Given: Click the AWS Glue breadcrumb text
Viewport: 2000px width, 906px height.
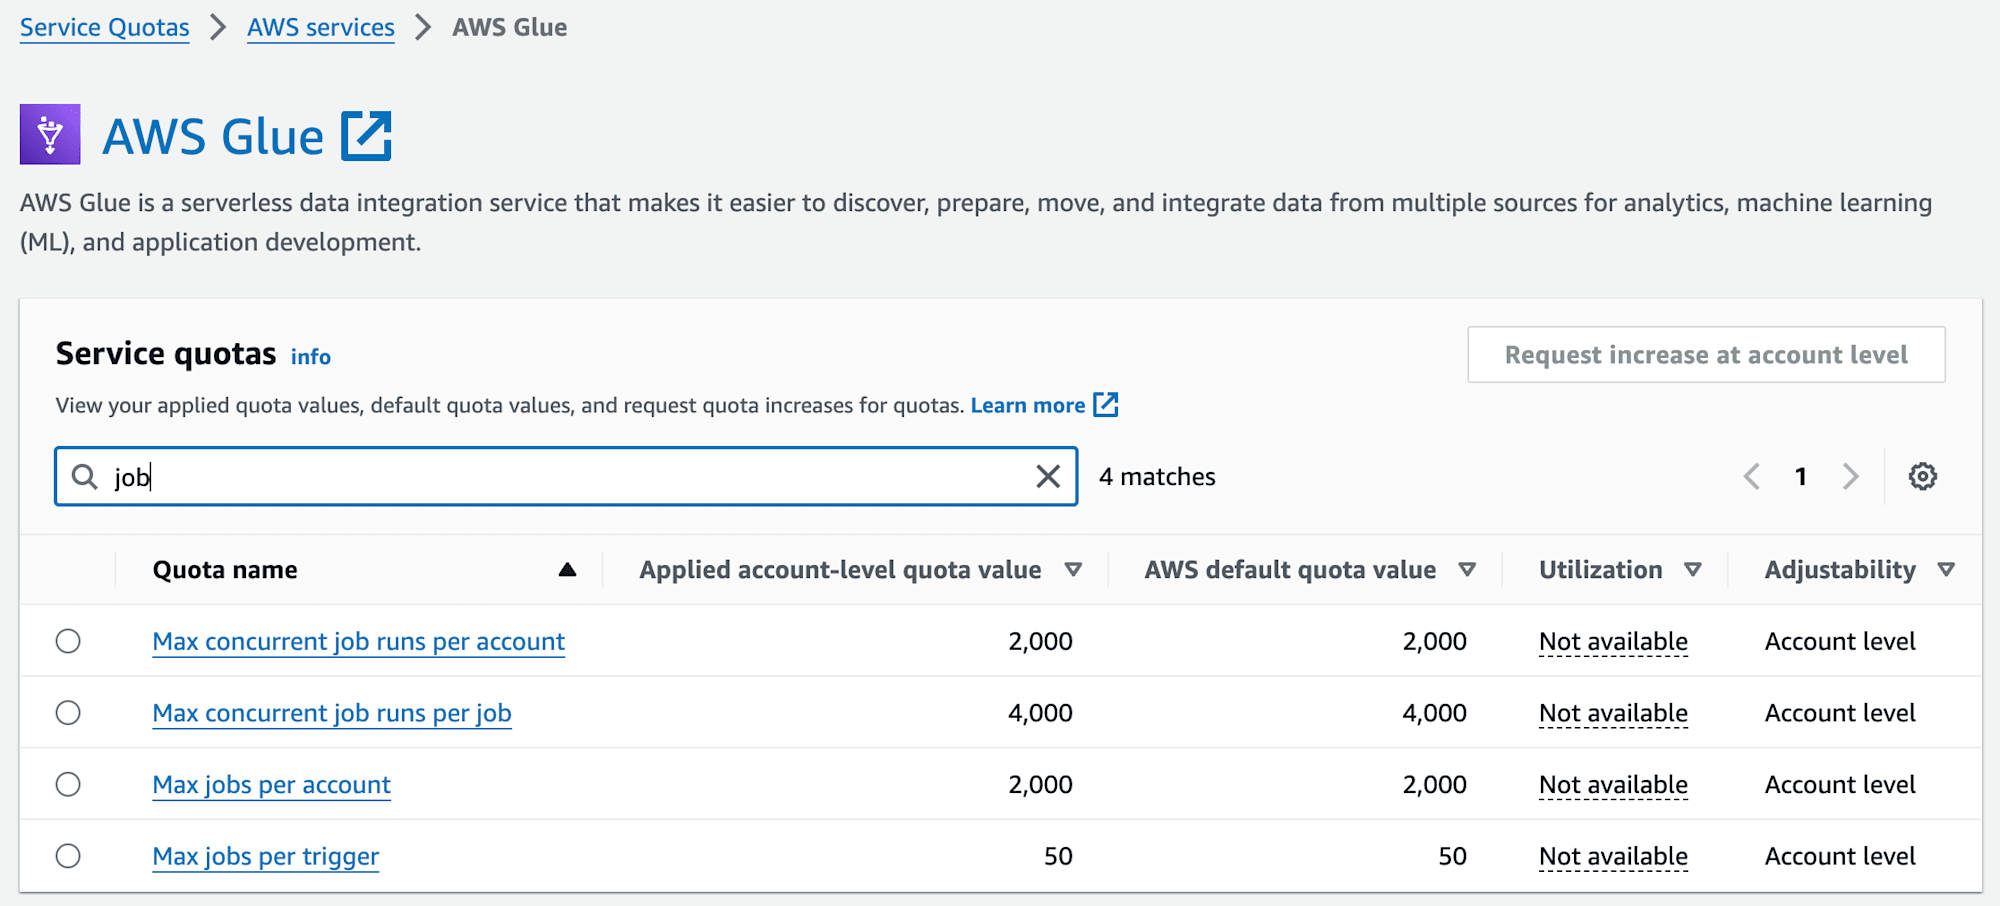Looking at the screenshot, I should 509,27.
